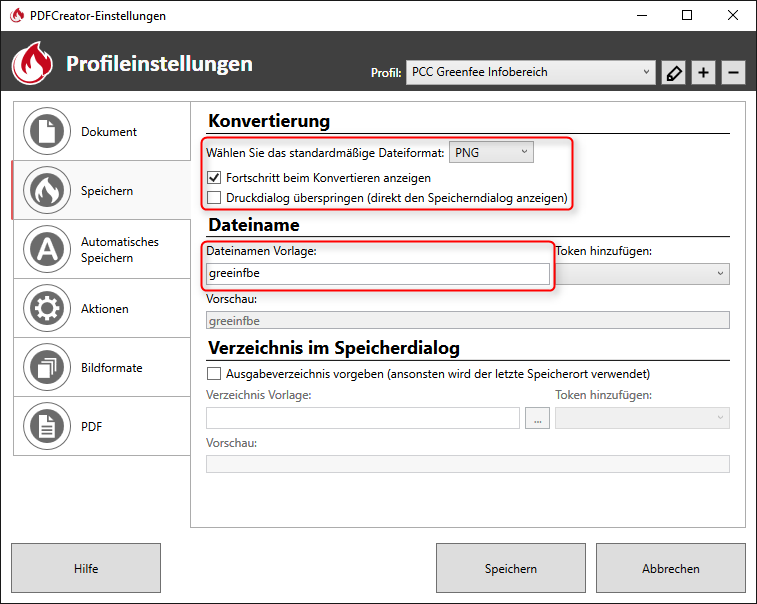Check Ausgabeverzeichnis vorgeben option
The image size is (757, 604).
[214, 374]
